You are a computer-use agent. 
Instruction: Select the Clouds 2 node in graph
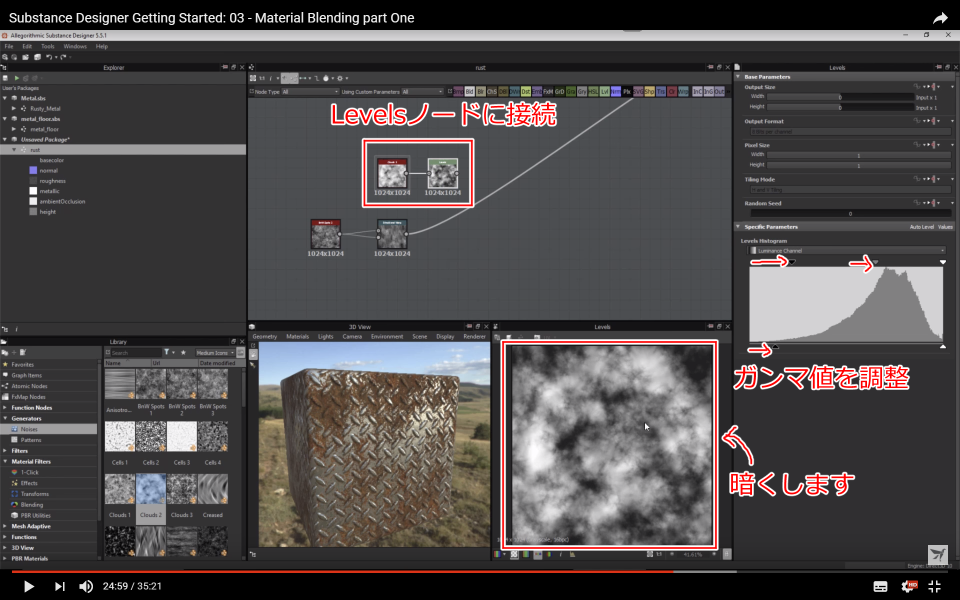click(392, 173)
